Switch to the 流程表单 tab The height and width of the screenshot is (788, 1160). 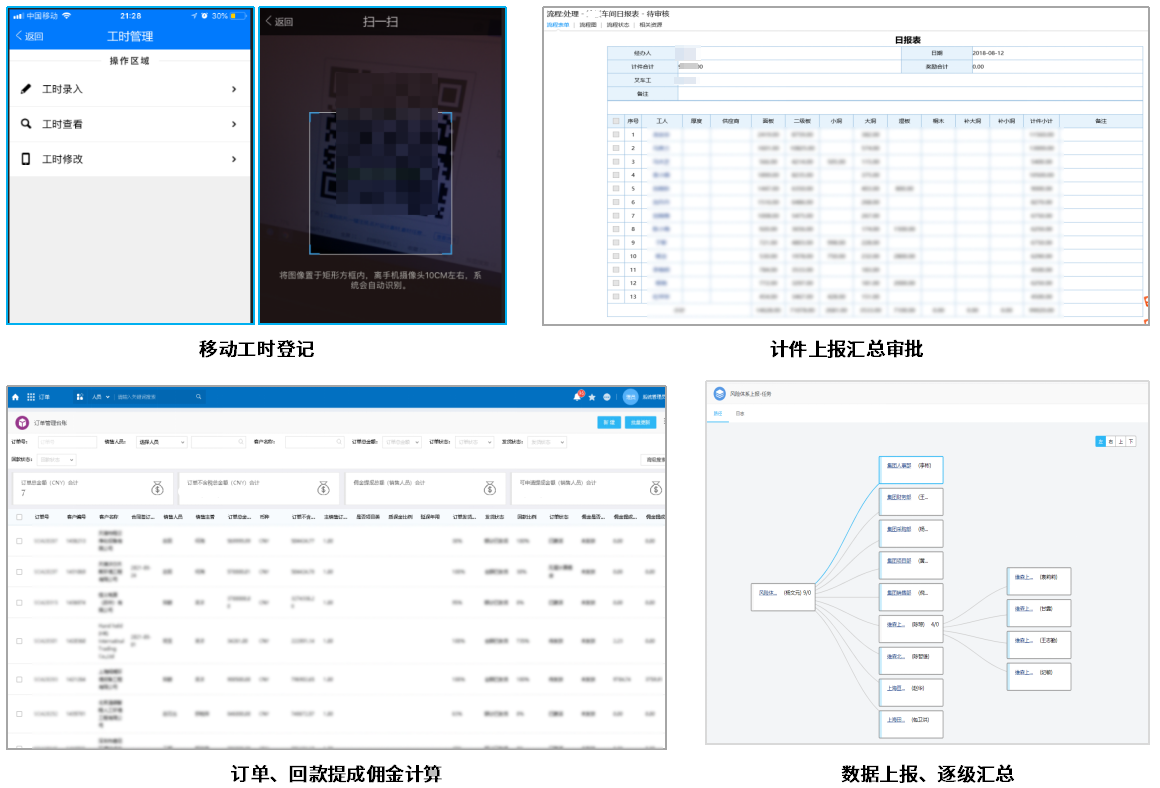(x=558, y=25)
